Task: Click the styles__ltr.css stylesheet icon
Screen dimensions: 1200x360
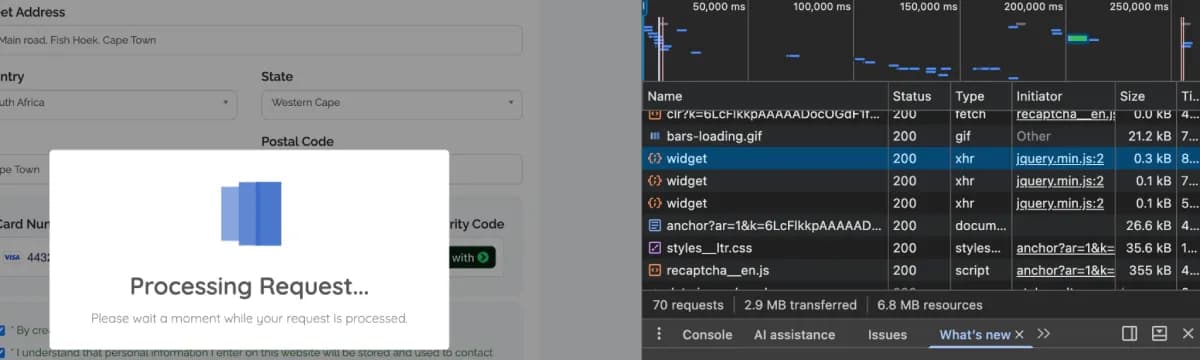Action: 655,248
